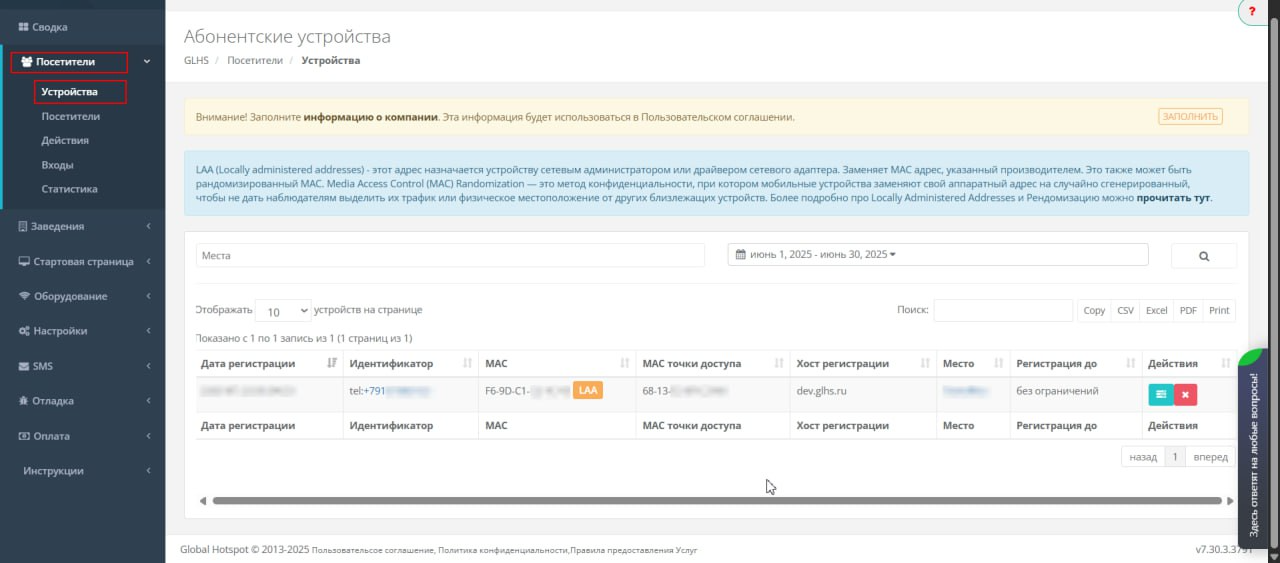The width and height of the screenshot is (1280, 563).
Task: Collapse the Посетители sidebar menu
Action: tap(147, 62)
